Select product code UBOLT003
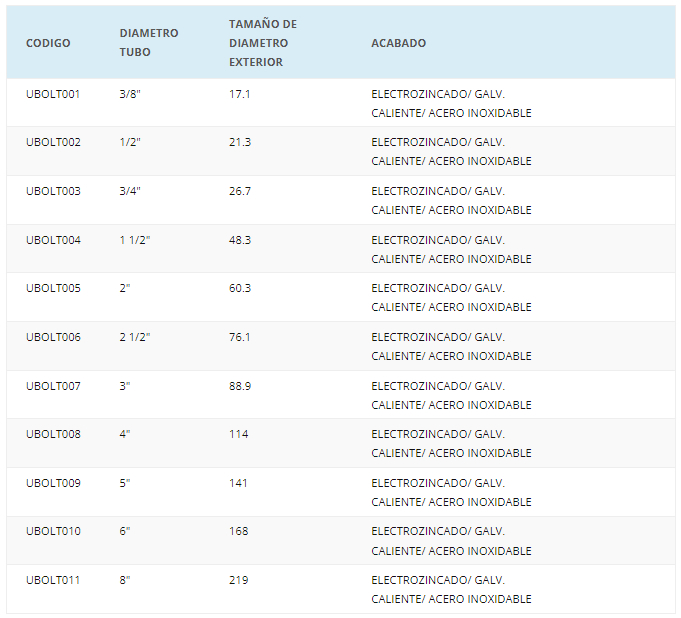Viewport: 681px width, 618px height. [53, 191]
